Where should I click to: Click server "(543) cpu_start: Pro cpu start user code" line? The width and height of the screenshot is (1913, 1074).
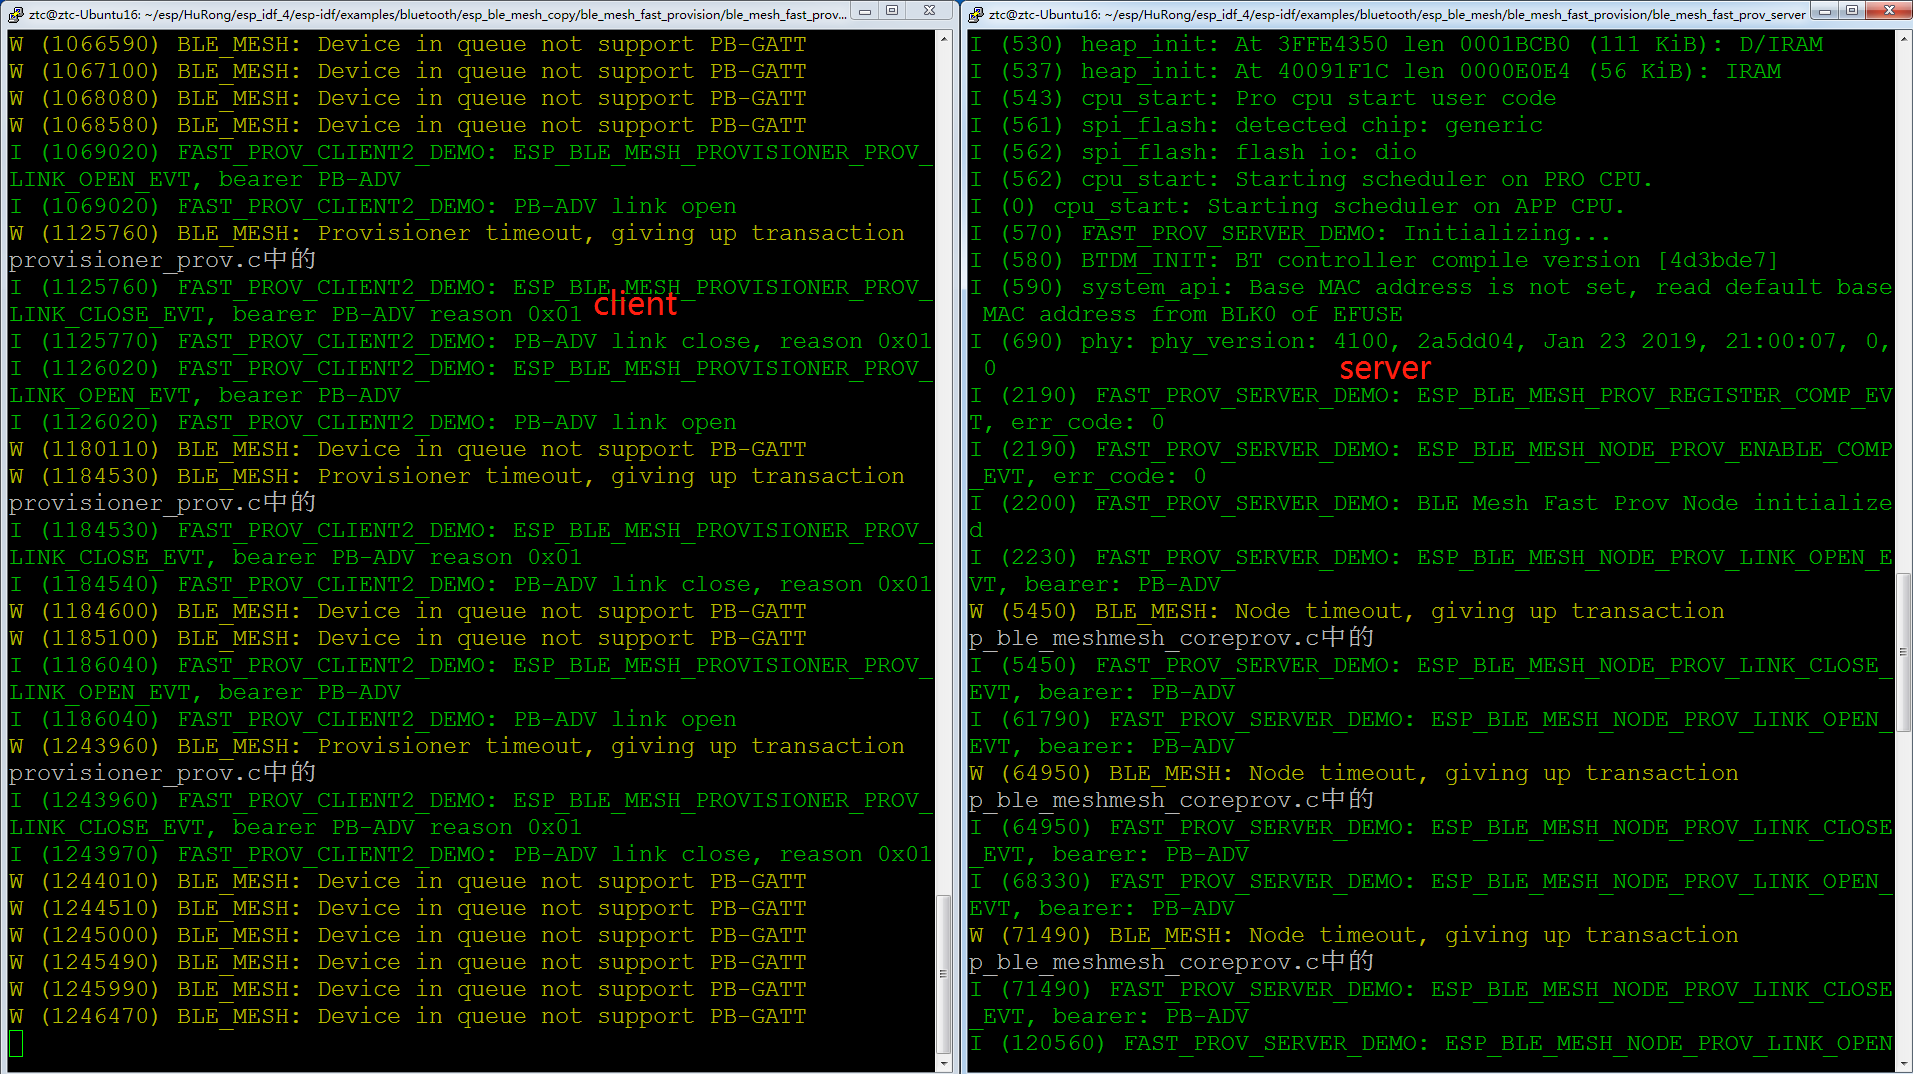click(x=1263, y=99)
